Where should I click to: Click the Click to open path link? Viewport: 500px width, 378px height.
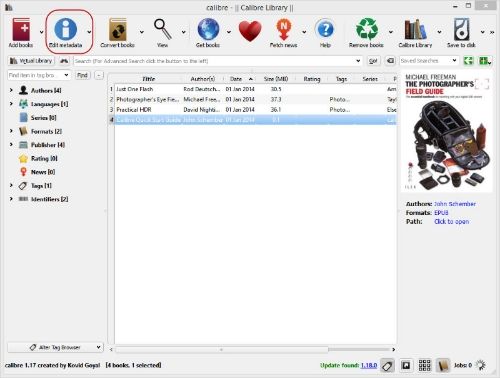pos(452,222)
